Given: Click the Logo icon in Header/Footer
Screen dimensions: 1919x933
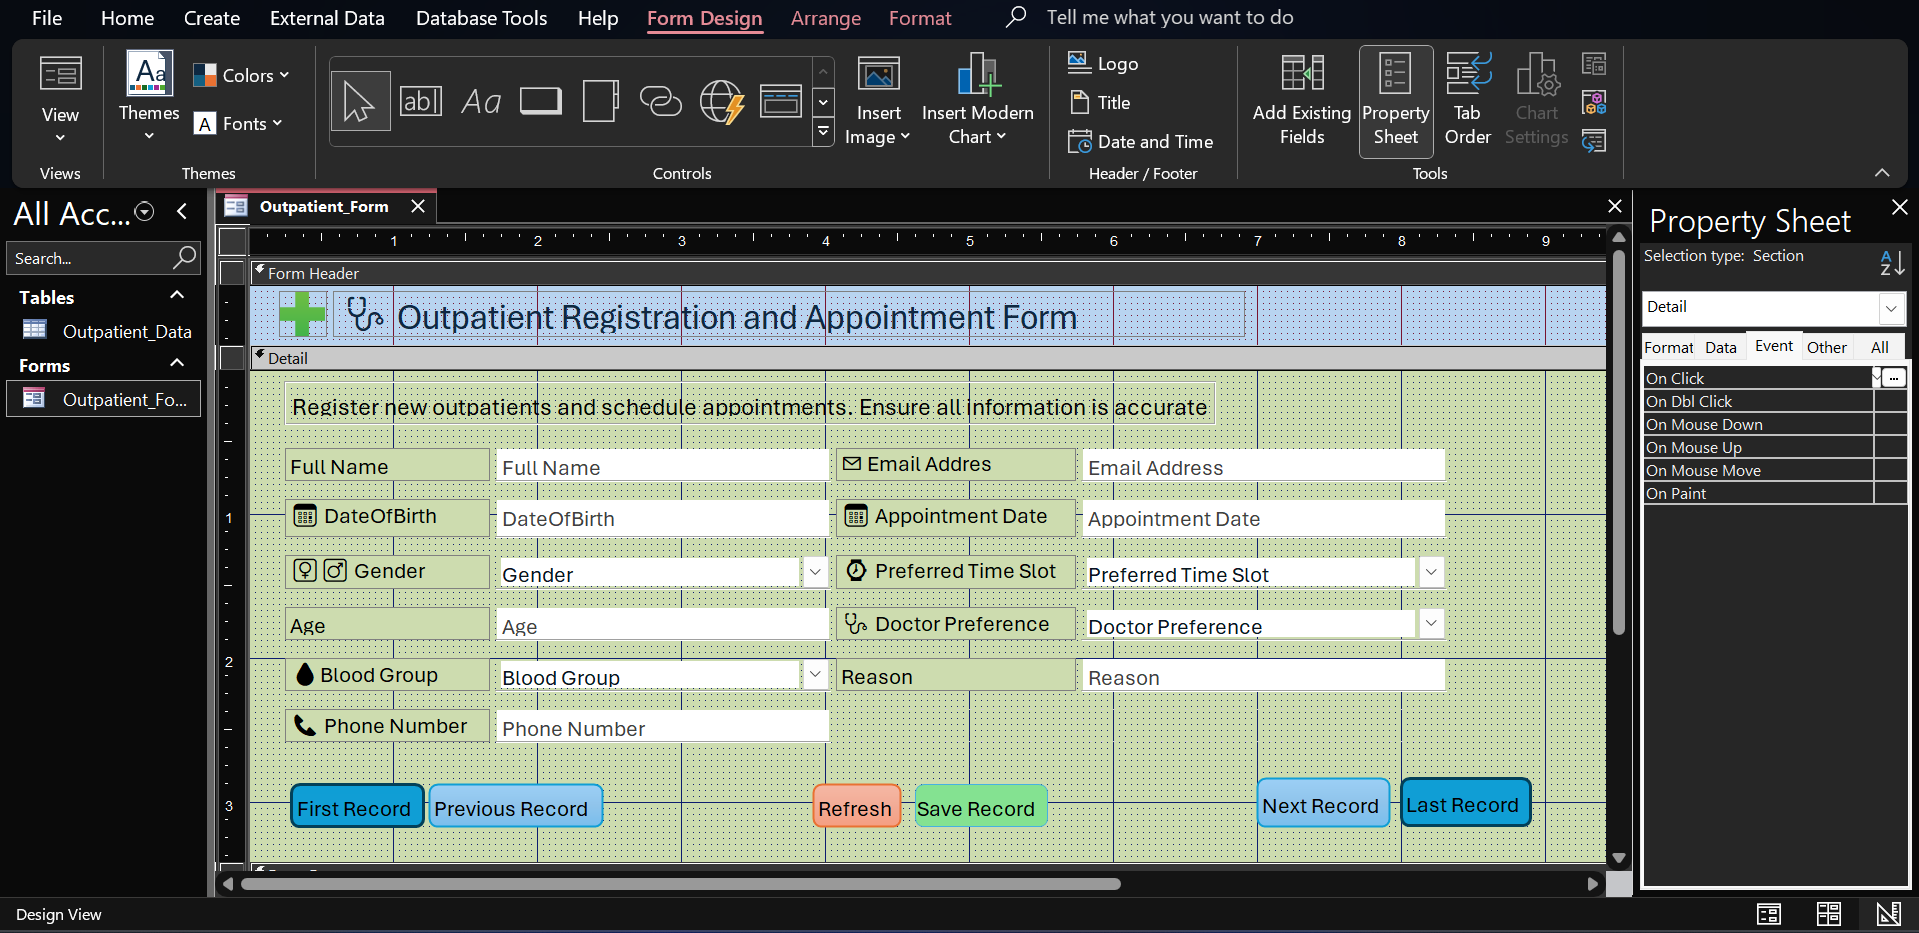Looking at the screenshot, I should [1079, 62].
